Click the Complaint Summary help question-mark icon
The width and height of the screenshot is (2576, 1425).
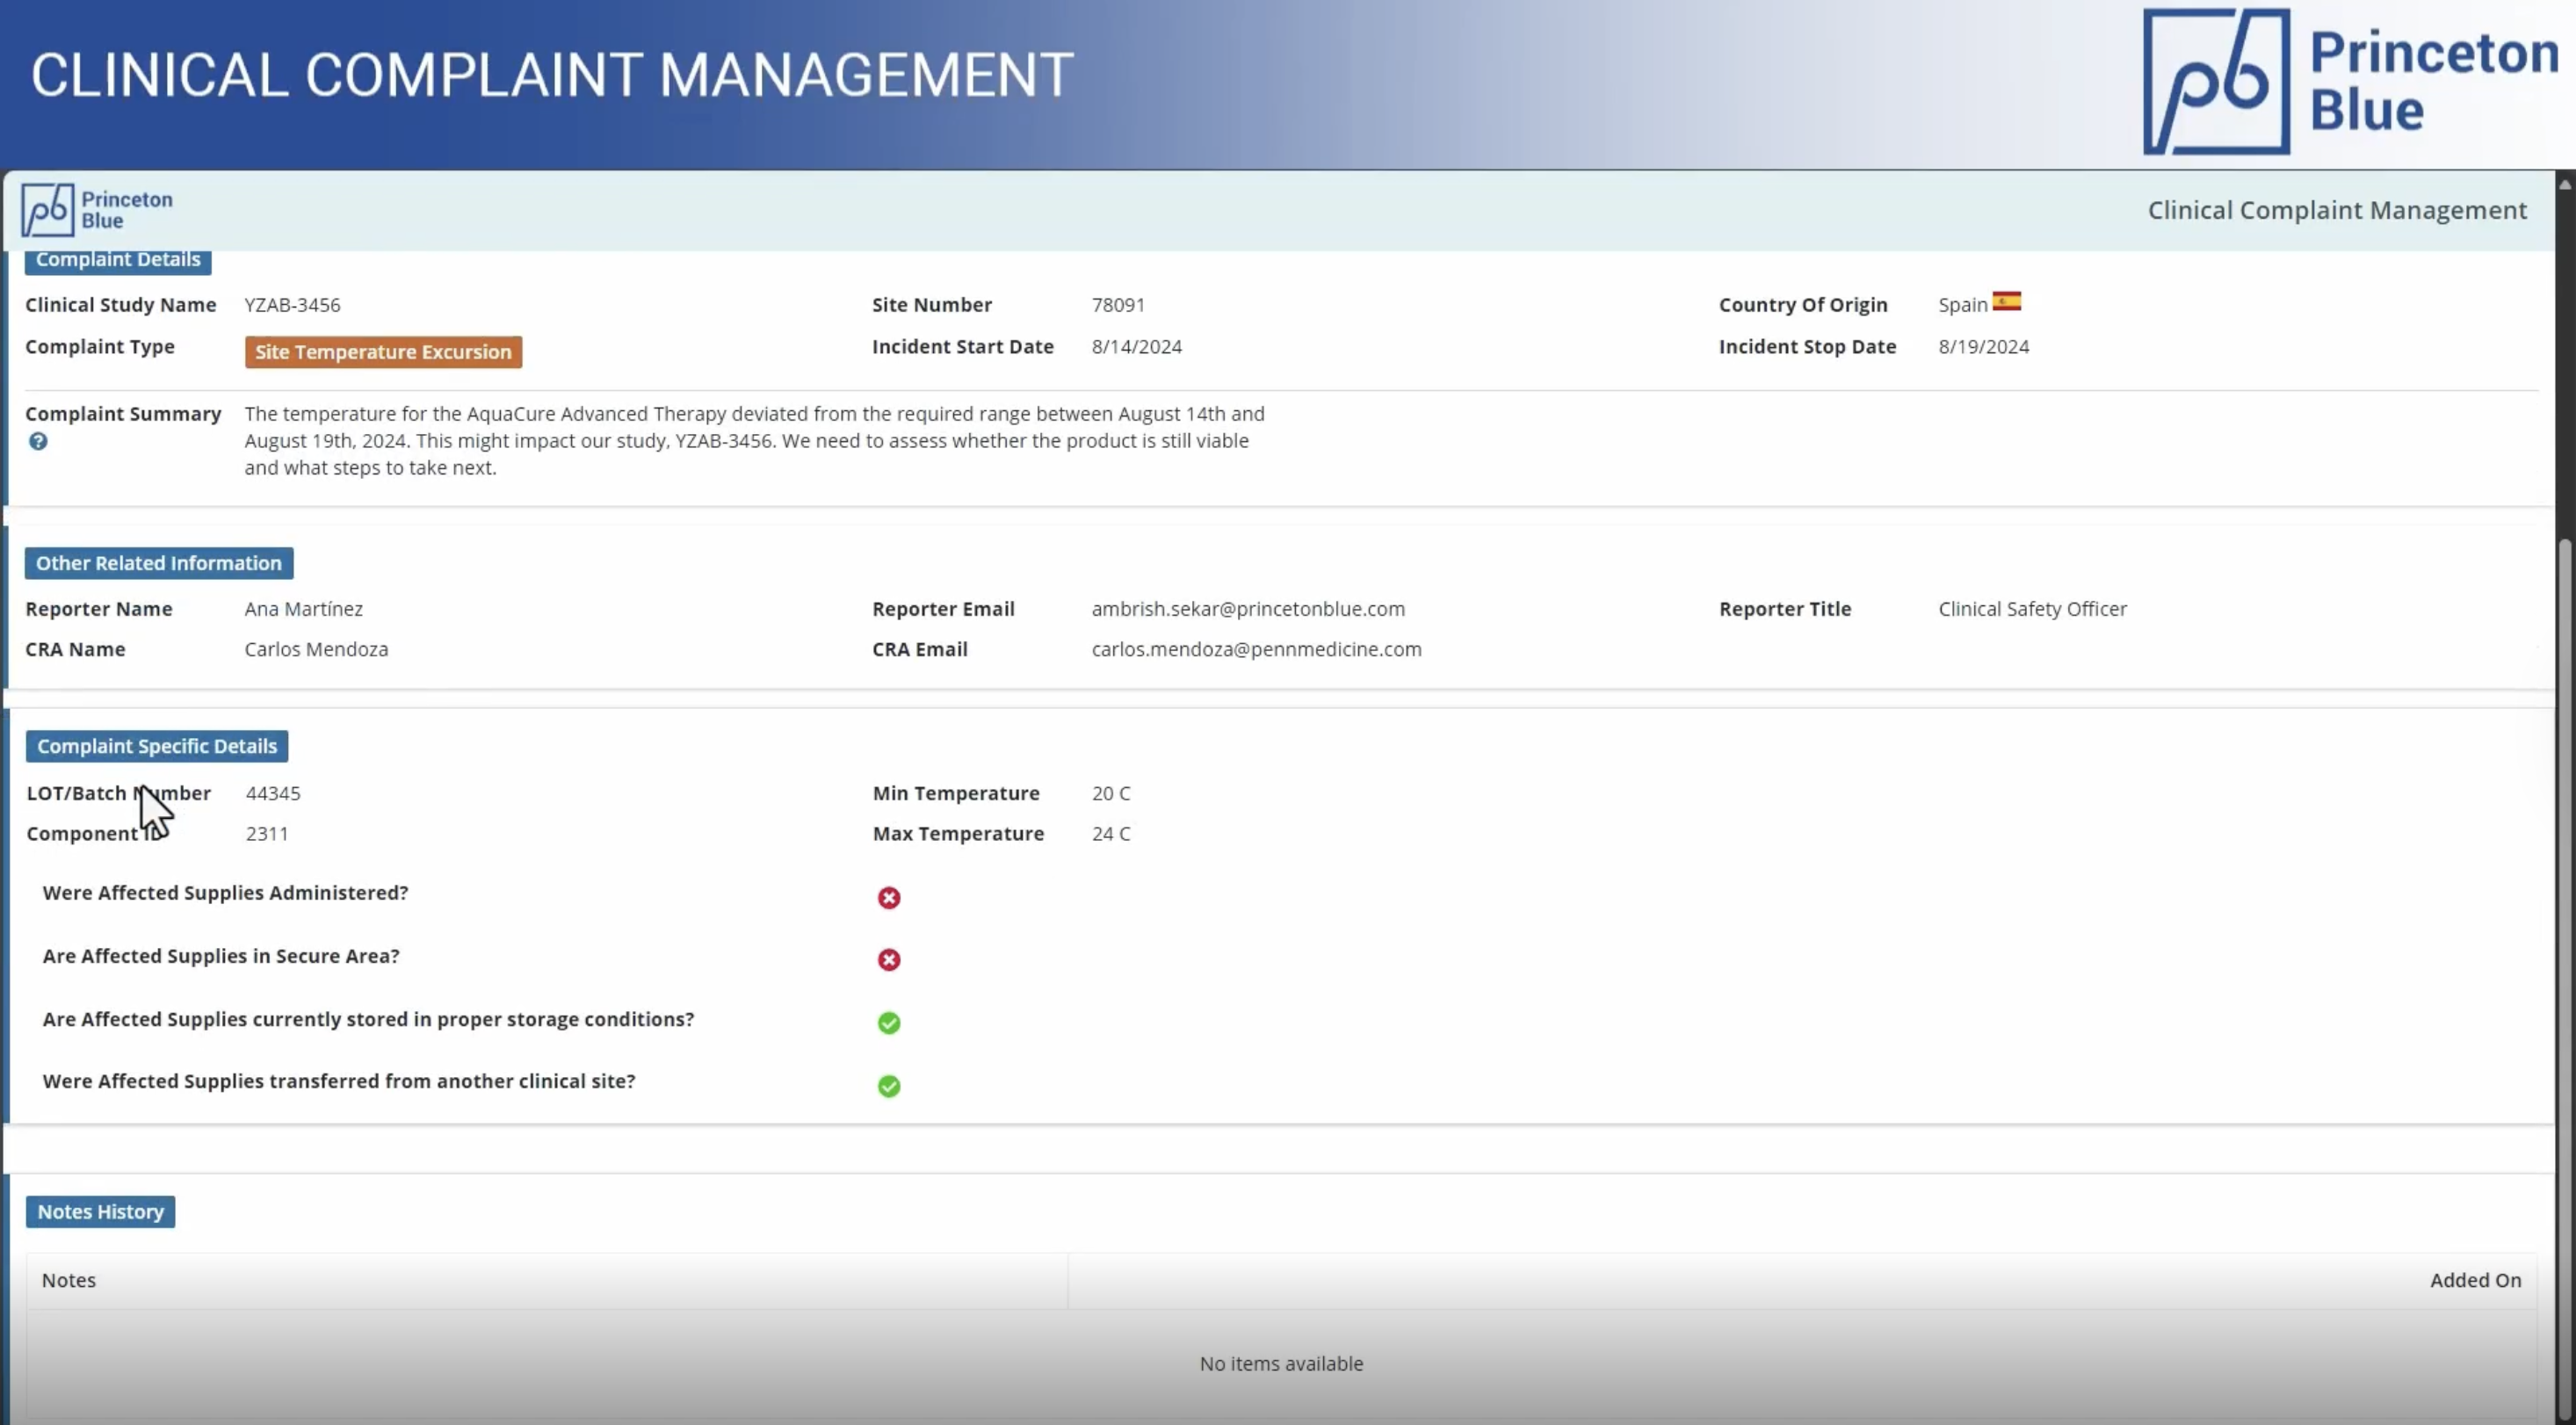(38, 441)
